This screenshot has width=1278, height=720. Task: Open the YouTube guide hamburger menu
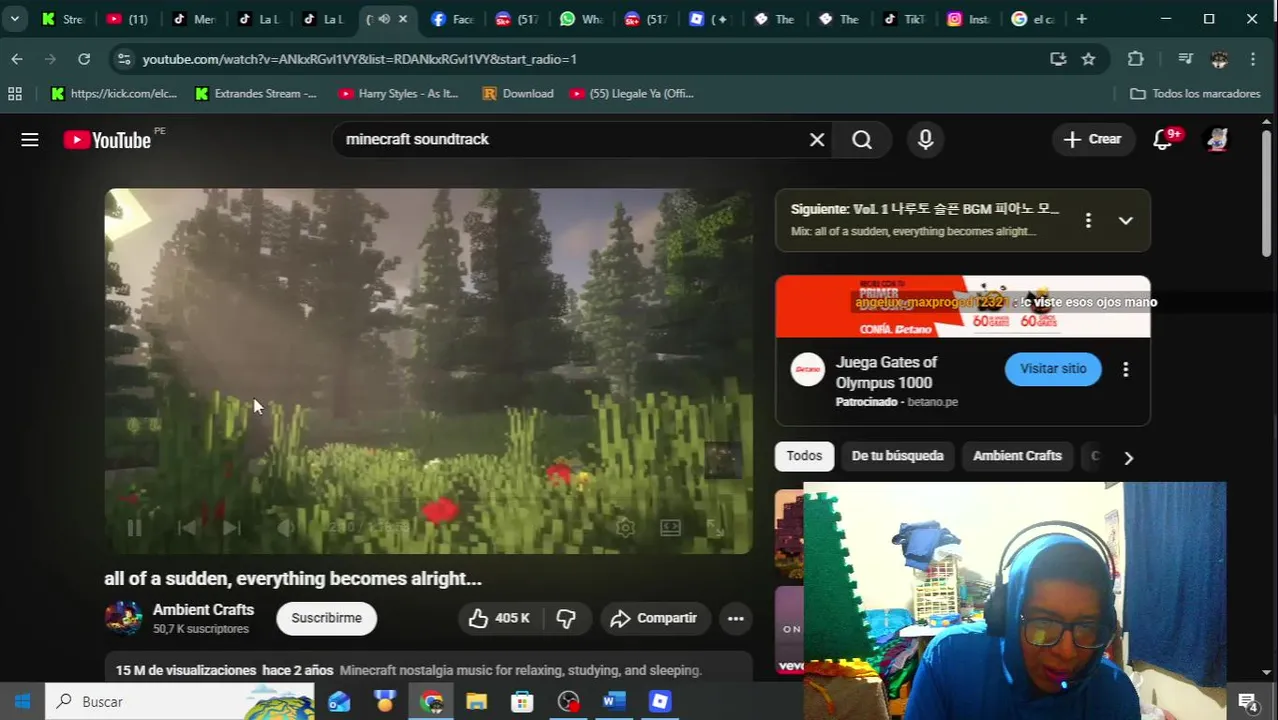click(30, 140)
